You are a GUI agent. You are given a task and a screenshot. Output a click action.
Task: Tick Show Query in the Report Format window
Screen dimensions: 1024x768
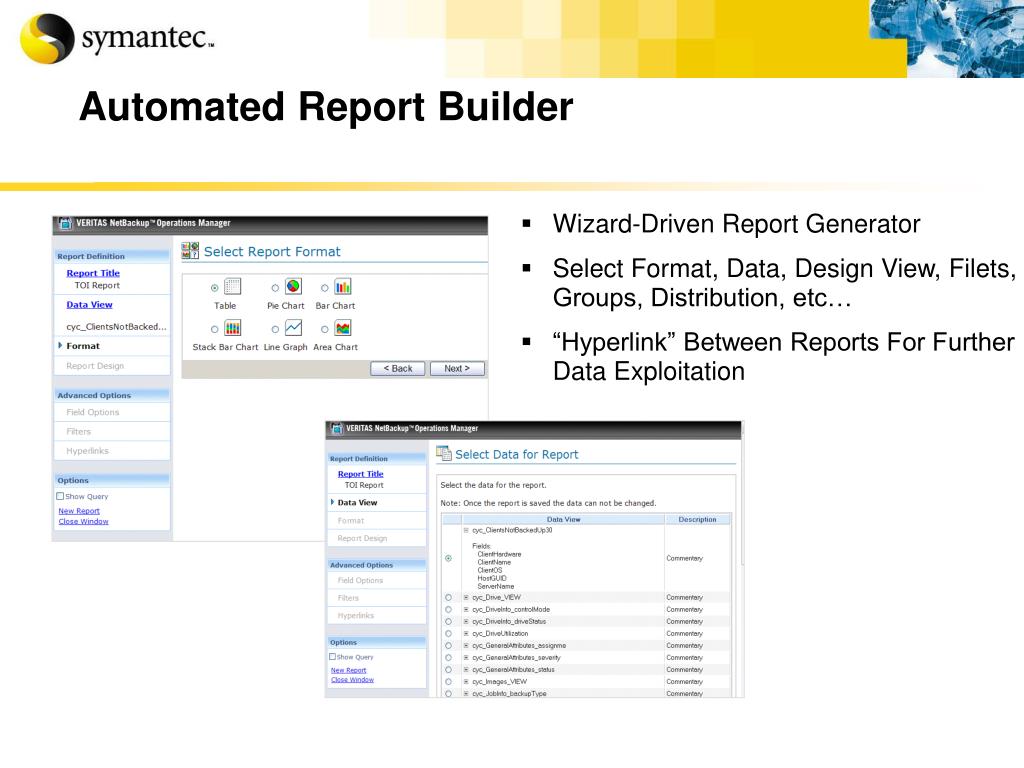[x=60, y=496]
